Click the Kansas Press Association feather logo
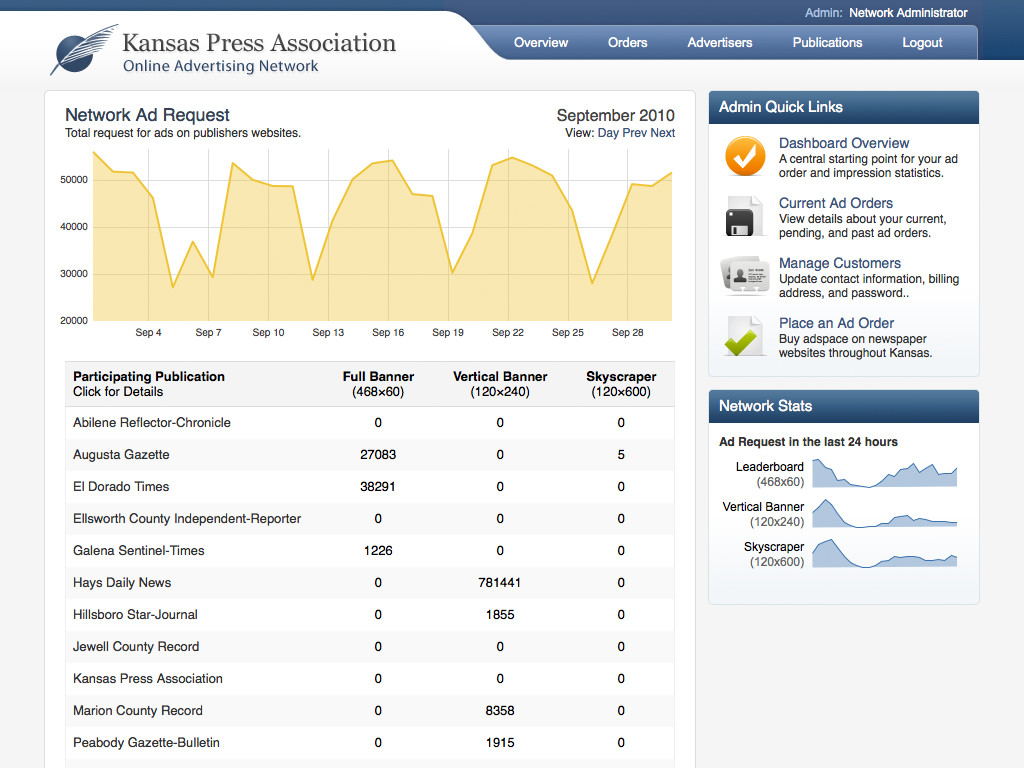This screenshot has height=768, width=1024. click(x=84, y=49)
